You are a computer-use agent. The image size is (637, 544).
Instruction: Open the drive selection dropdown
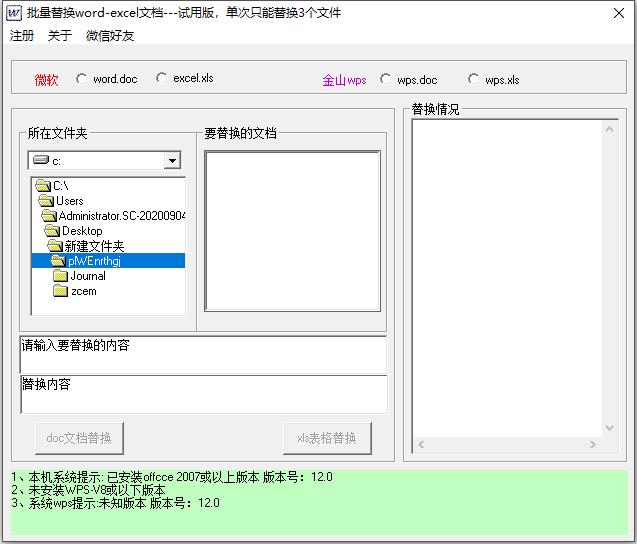coord(172,161)
